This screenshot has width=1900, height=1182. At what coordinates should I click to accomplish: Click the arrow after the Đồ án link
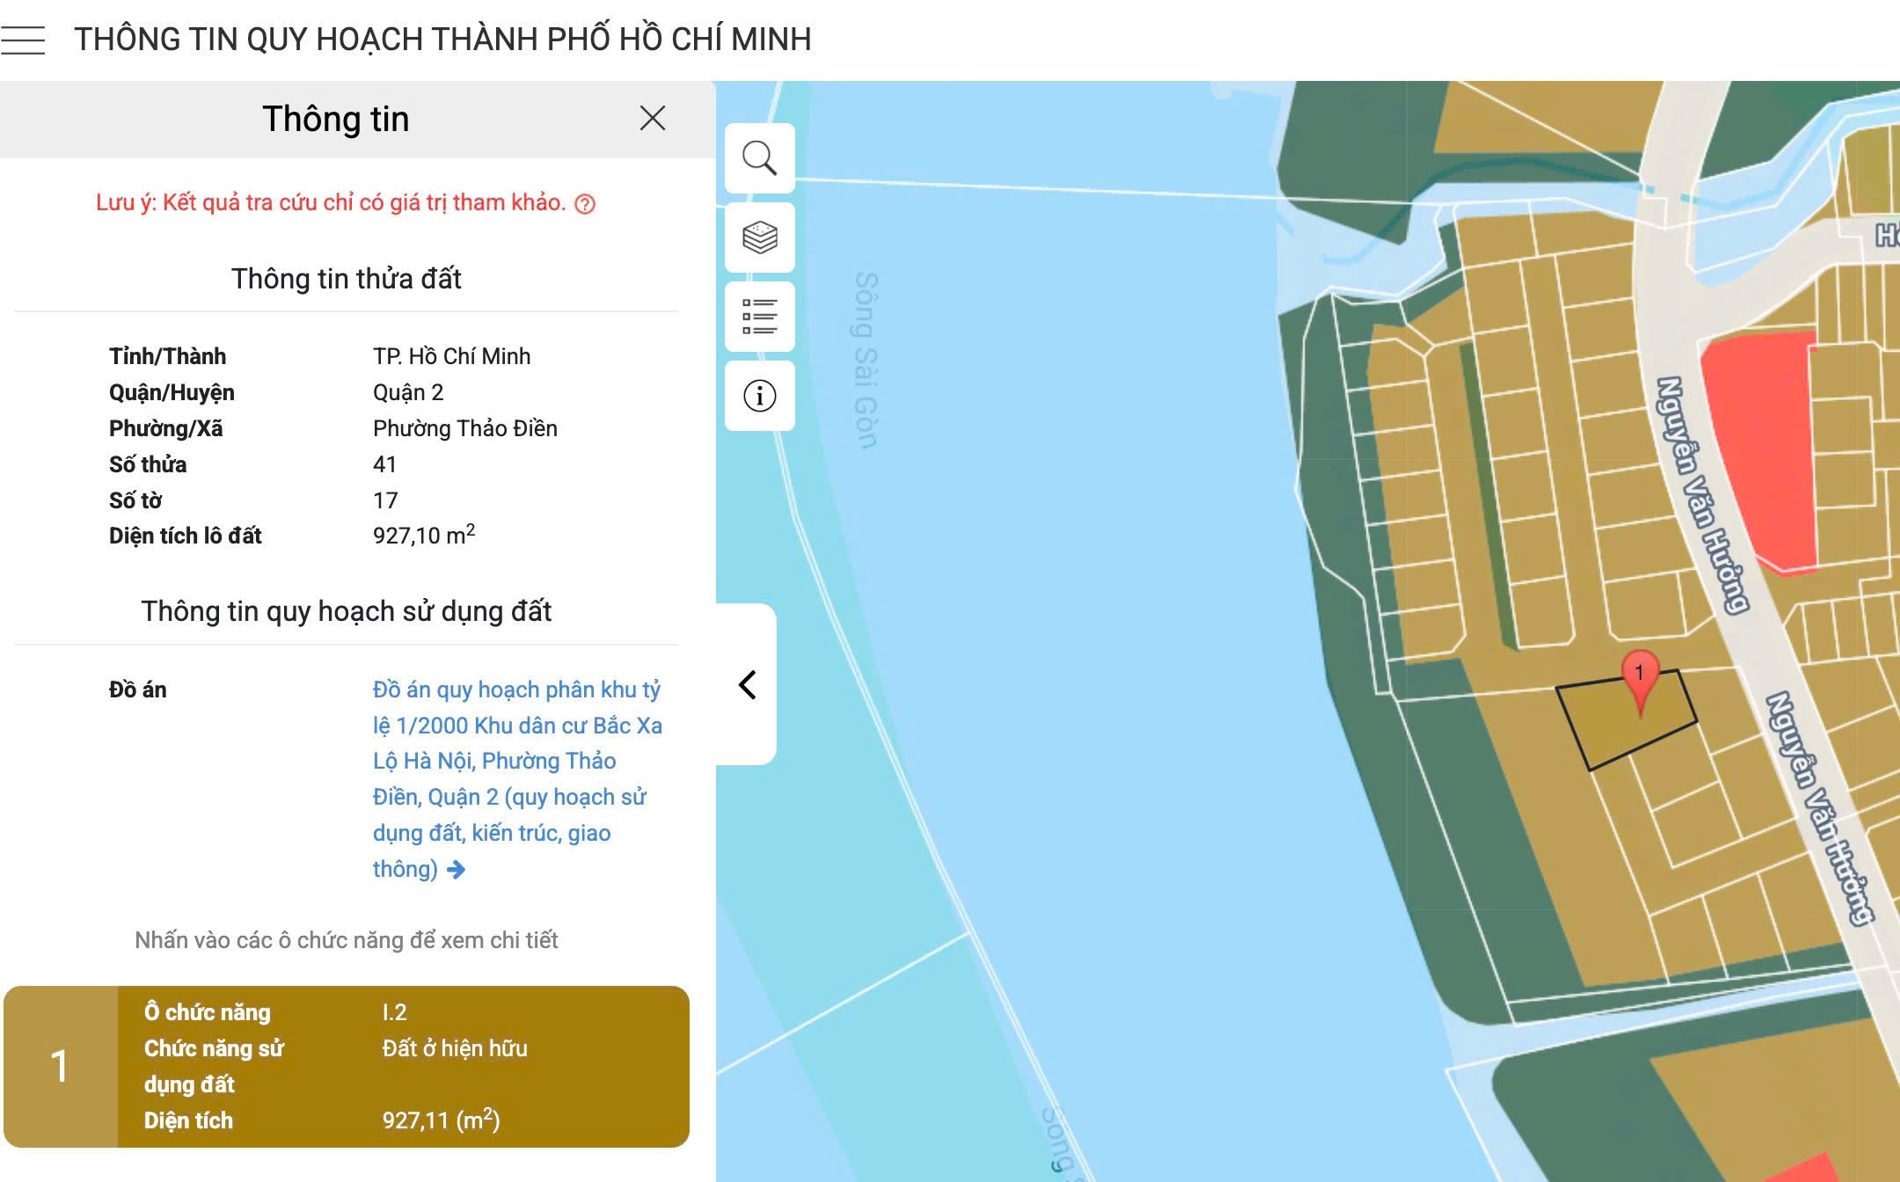(456, 869)
